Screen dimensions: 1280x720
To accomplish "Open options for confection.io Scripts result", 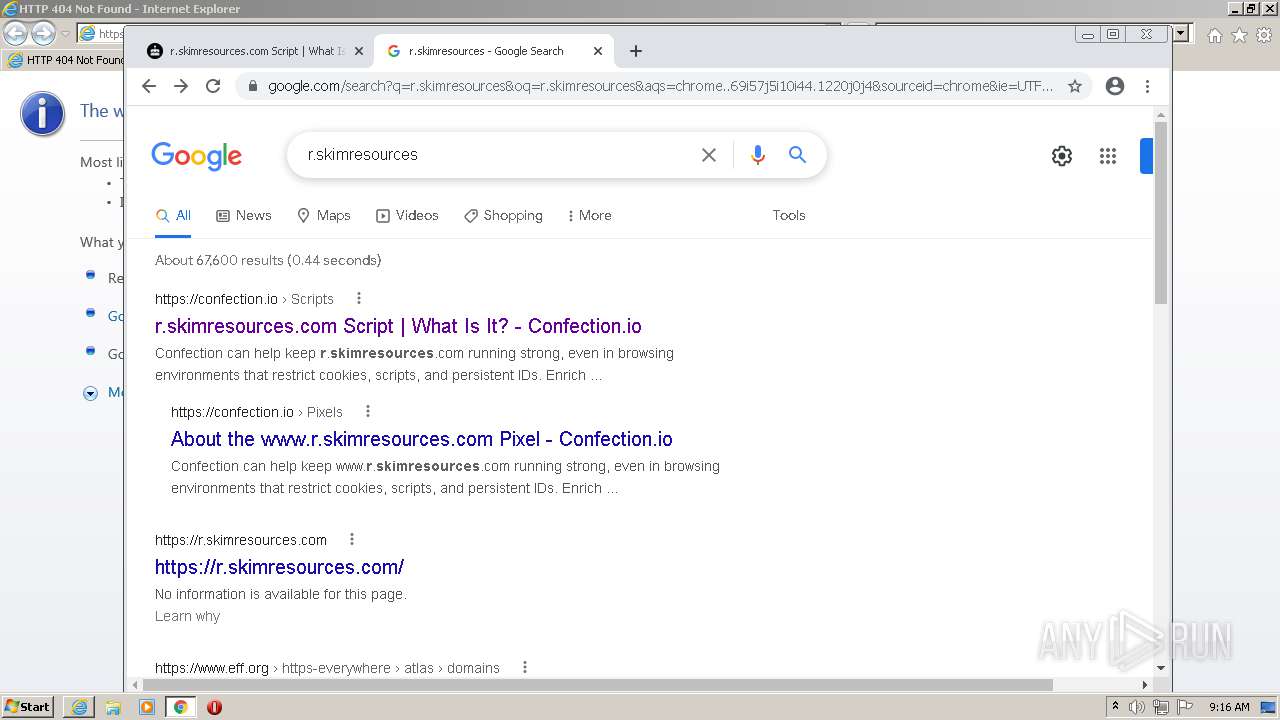I will 359,298.
